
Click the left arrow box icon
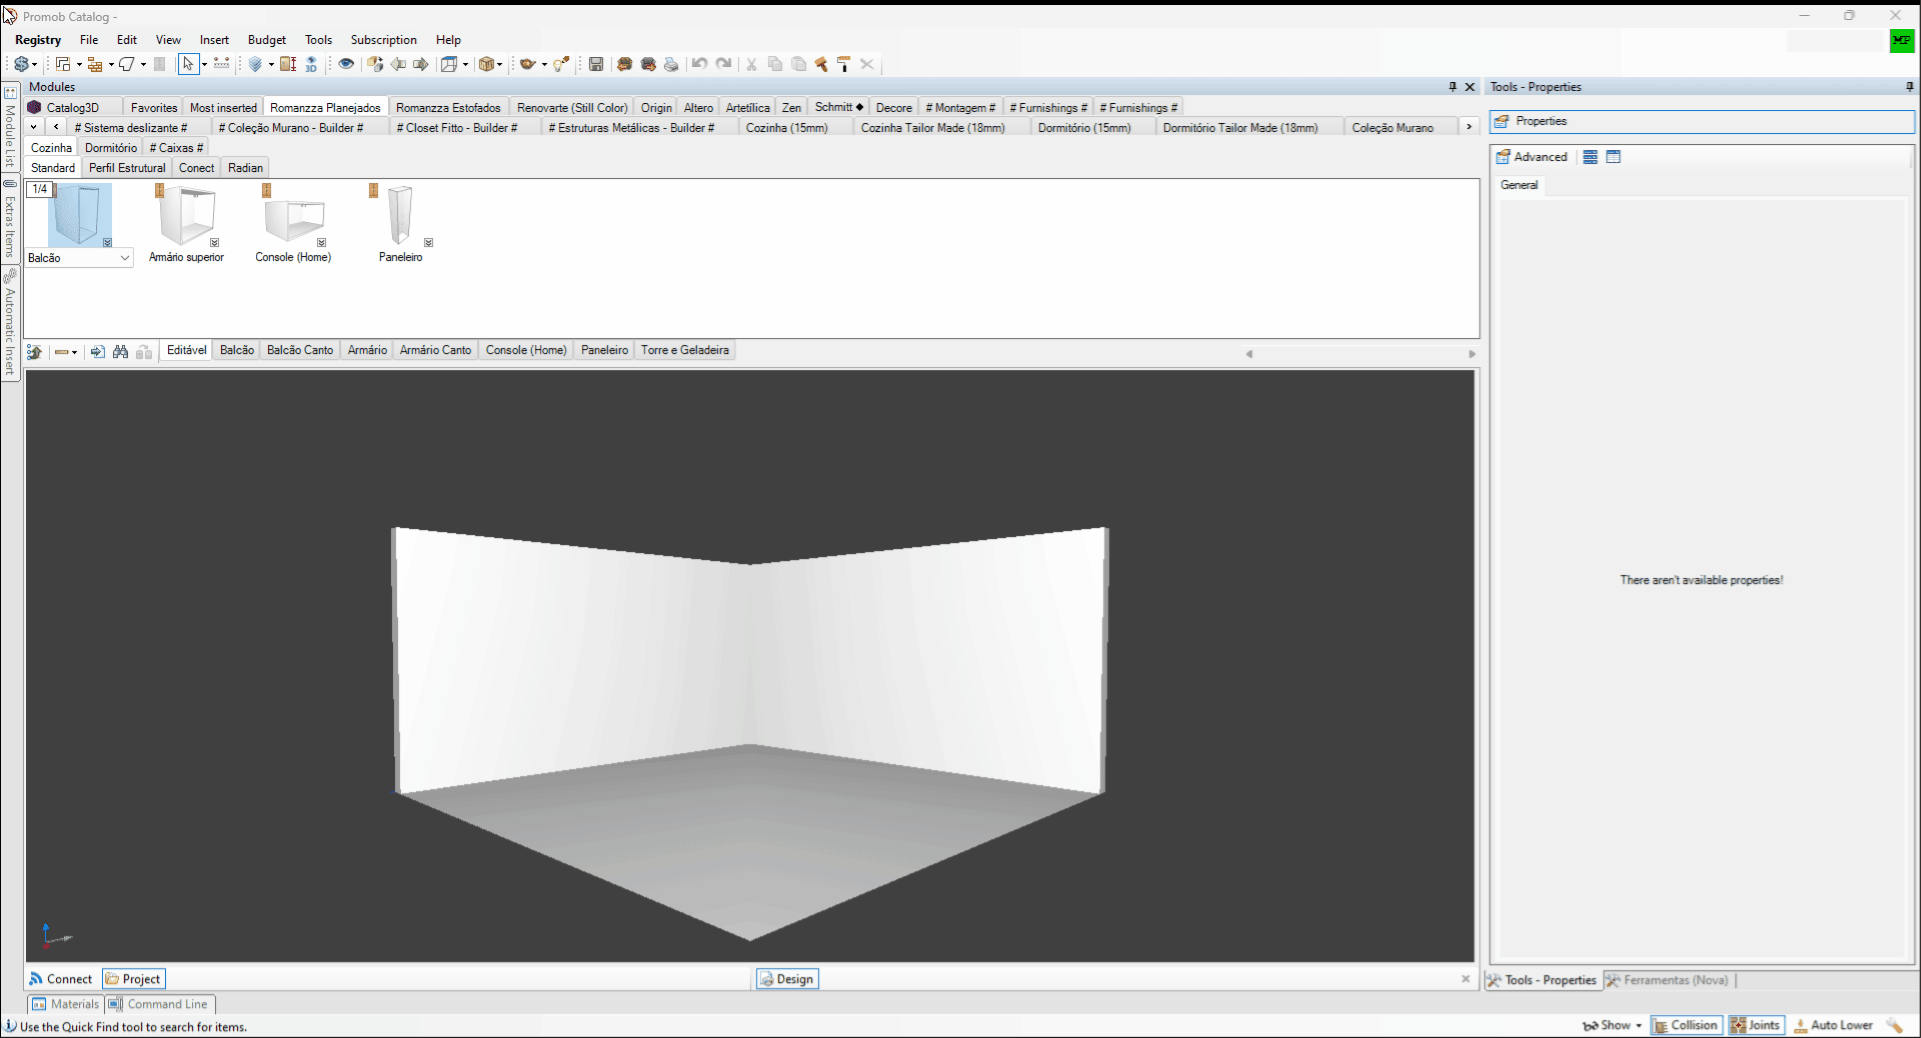click(398, 64)
